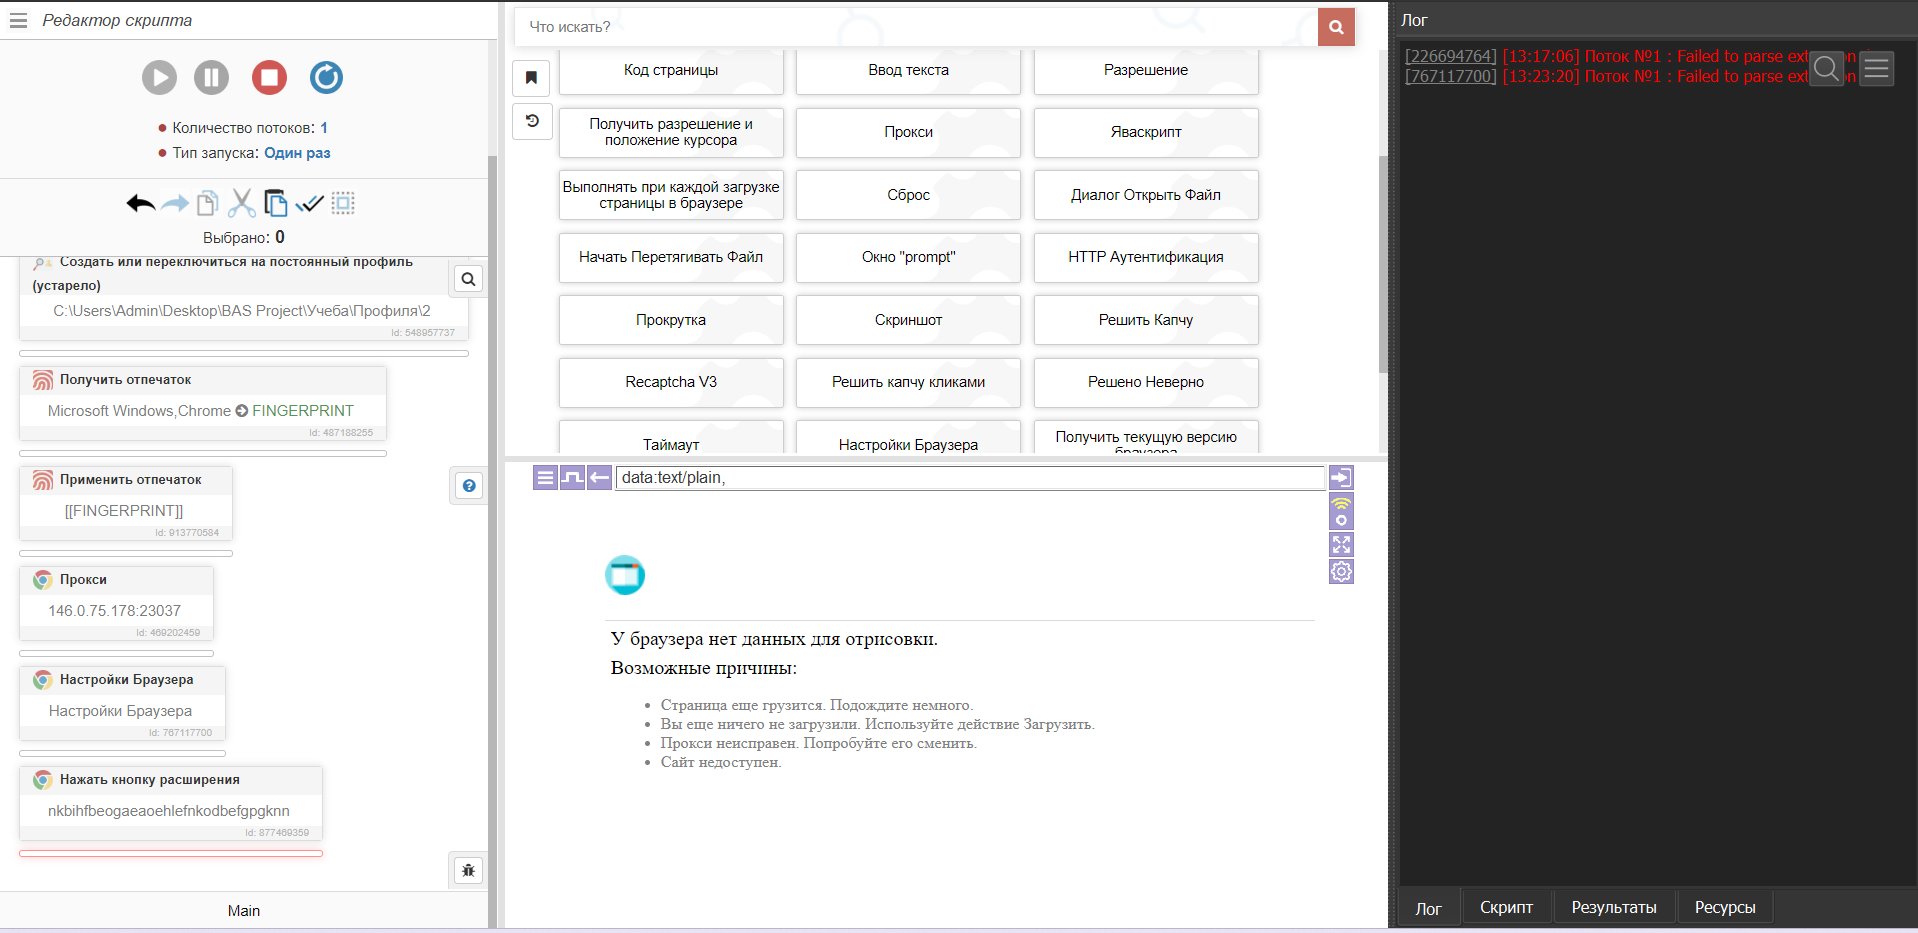The image size is (1918, 933).
Task: Select the 'Решить Капчу' action
Action: 1145,320
